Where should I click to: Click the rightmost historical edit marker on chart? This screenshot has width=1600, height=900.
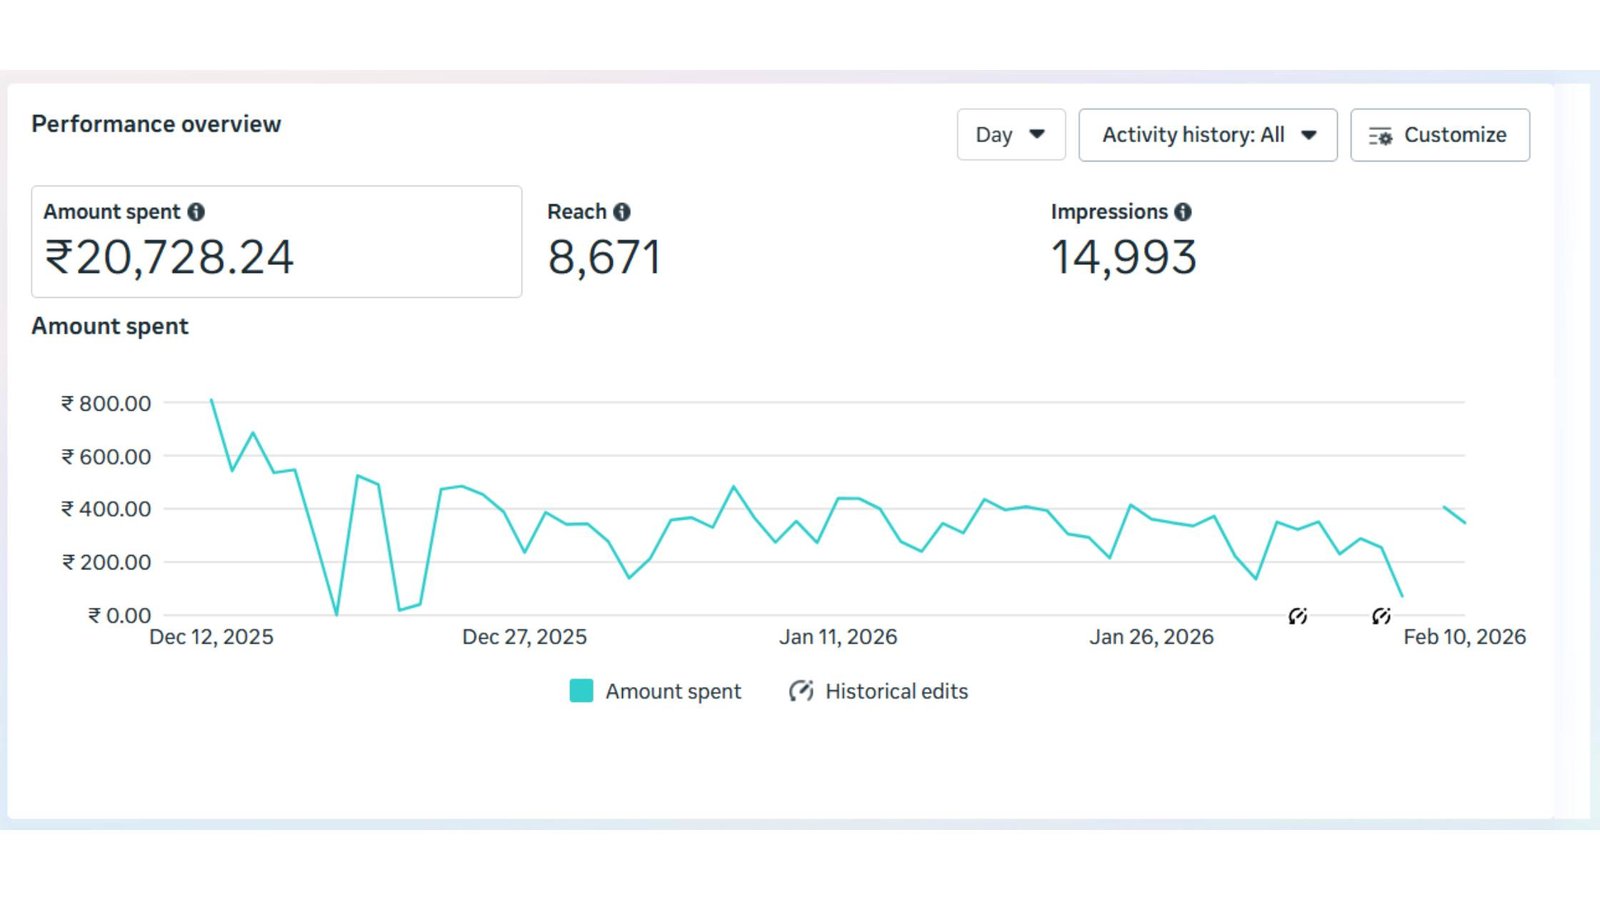1381,616
